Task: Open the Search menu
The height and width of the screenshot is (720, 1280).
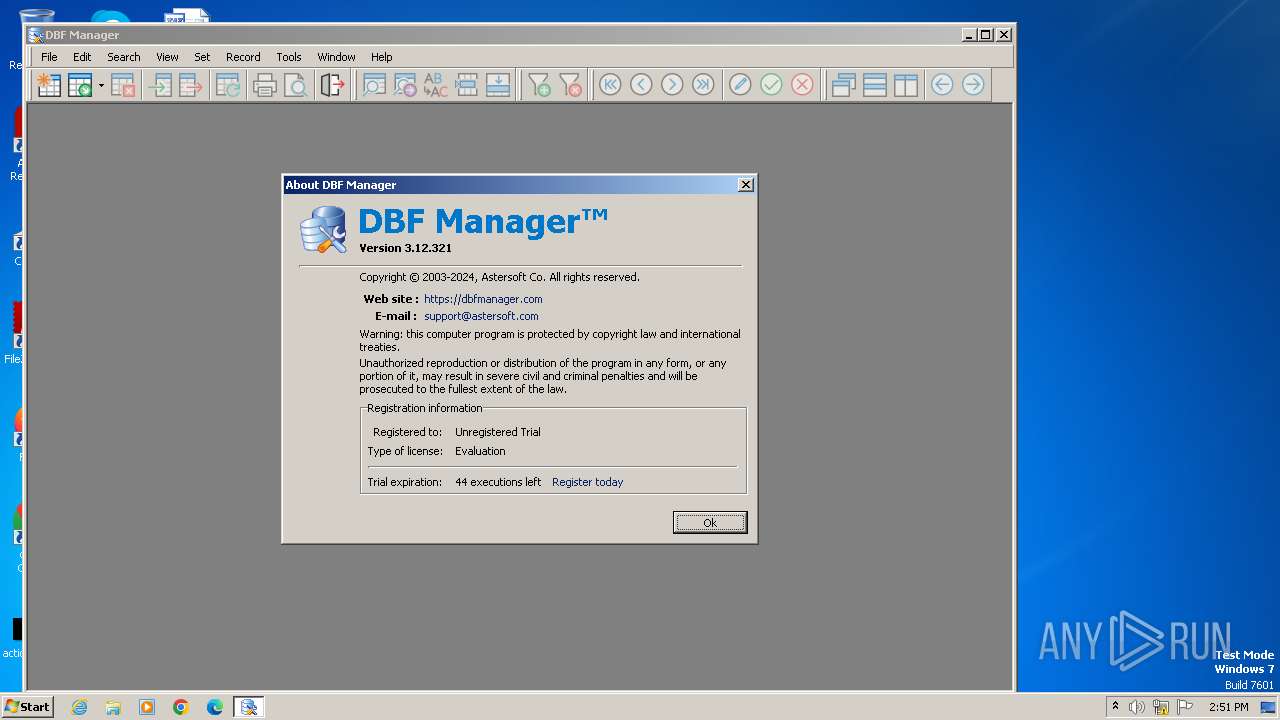Action: pyautogui.click(x=124, y=57)
